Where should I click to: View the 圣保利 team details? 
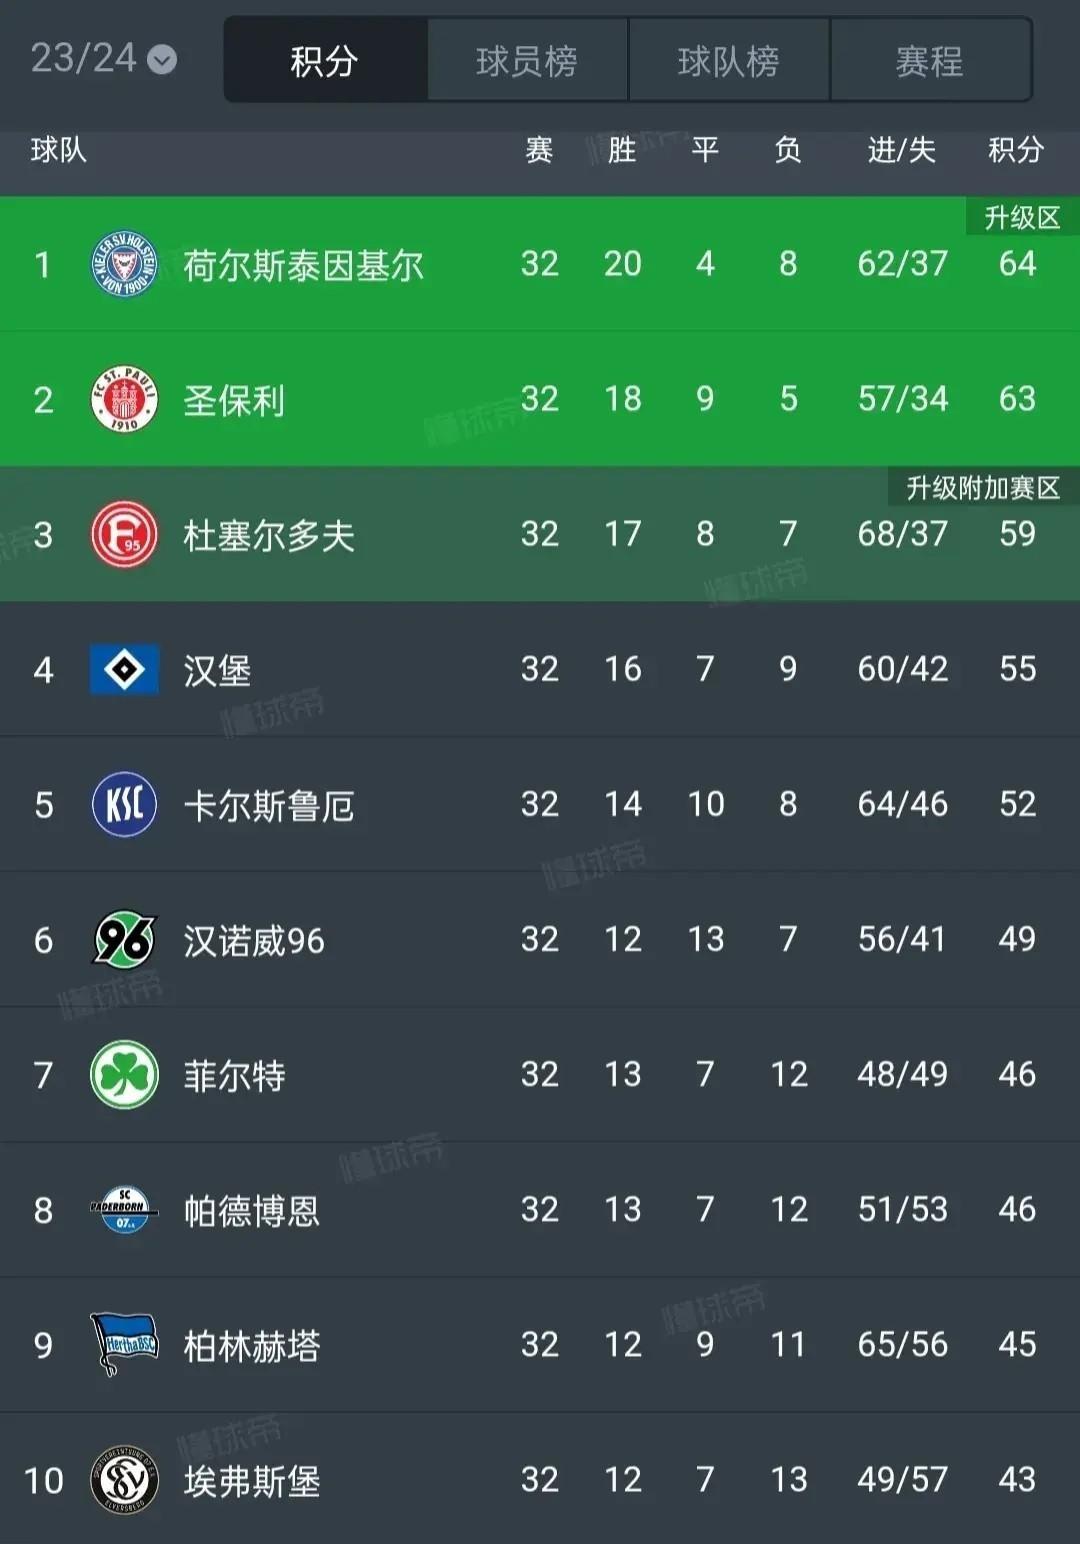coord(234,400)
